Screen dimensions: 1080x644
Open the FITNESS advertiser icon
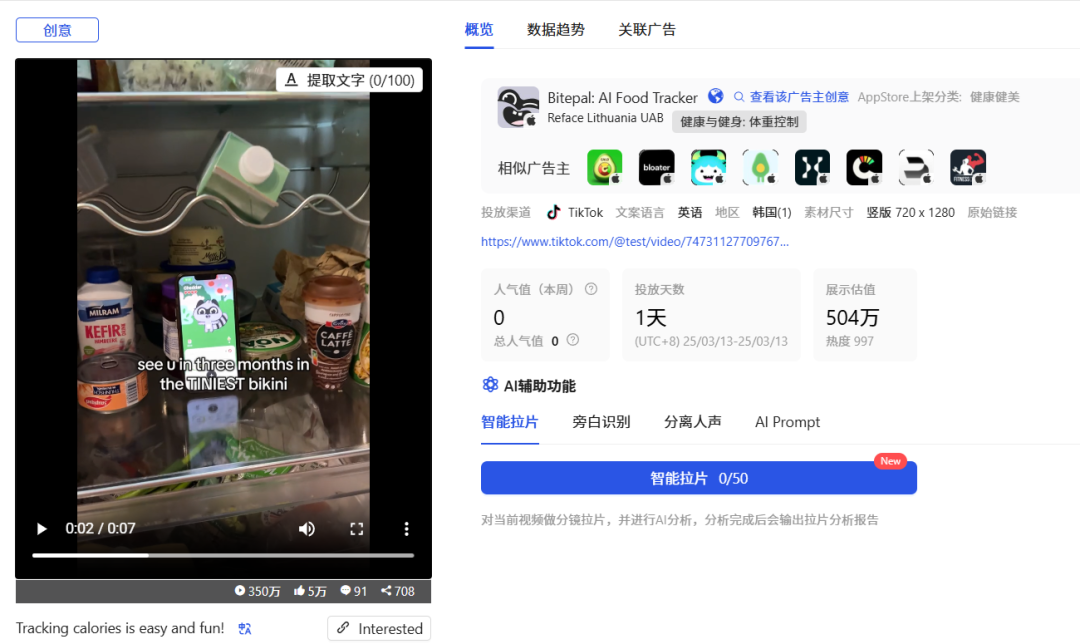tap(968, 167)
